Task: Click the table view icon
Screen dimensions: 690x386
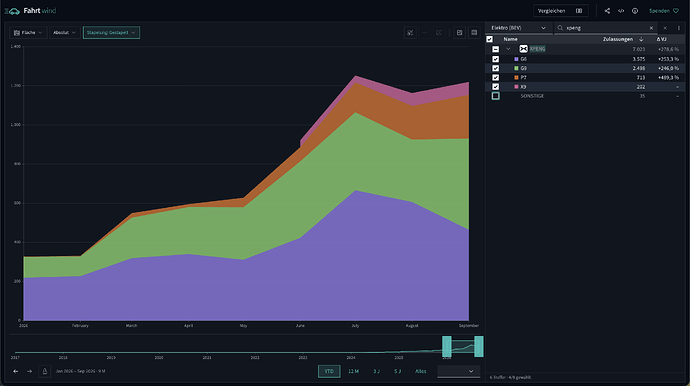Action: pyautogui.click(x=474, y=33)
